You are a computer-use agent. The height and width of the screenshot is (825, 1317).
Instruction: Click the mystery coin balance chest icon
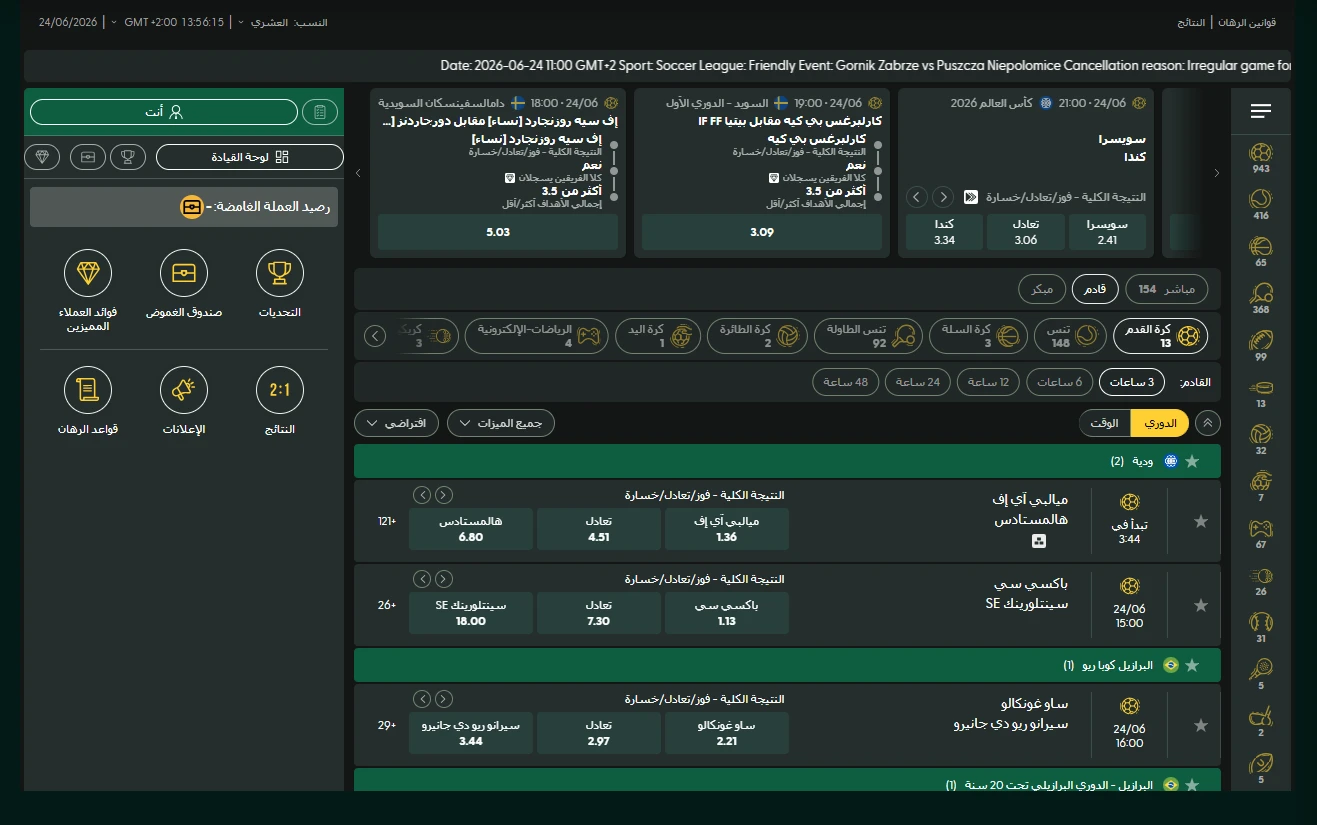point(191,207)
